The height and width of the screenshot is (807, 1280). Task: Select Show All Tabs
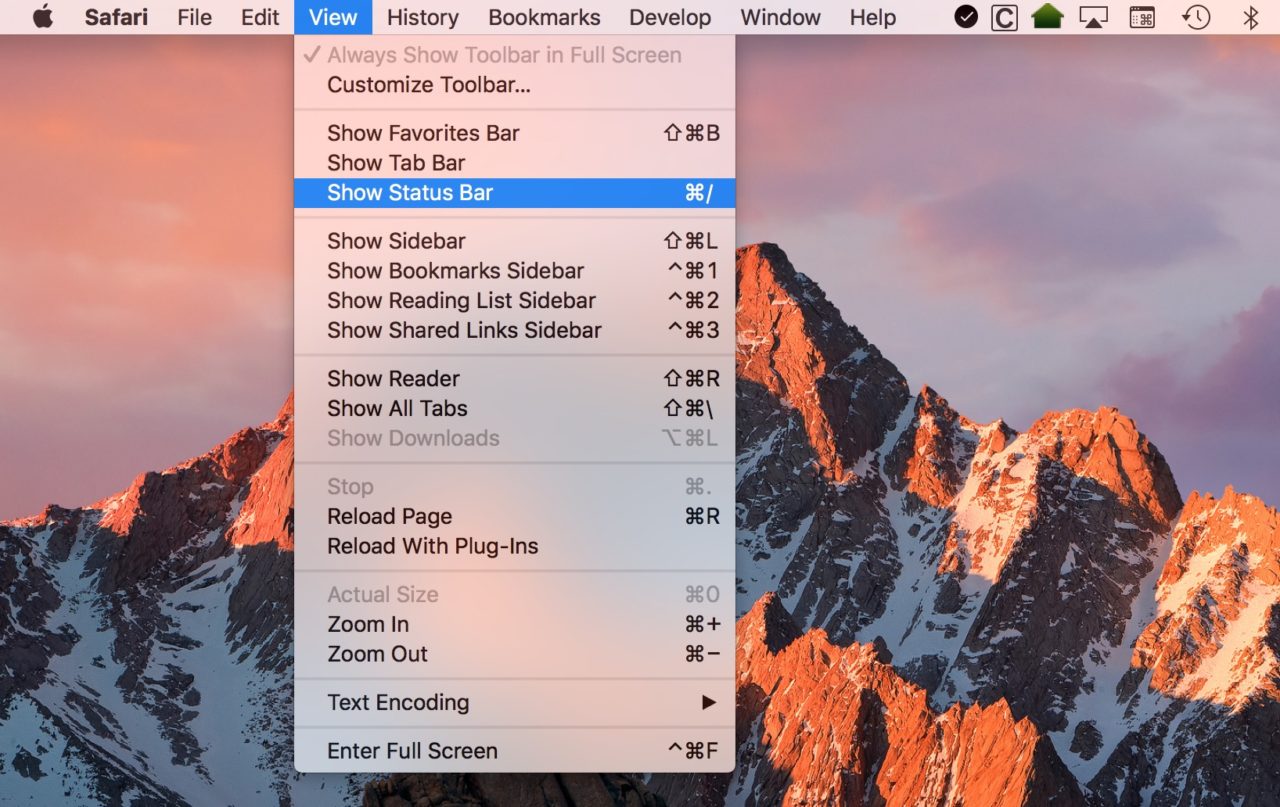(514, 409)
